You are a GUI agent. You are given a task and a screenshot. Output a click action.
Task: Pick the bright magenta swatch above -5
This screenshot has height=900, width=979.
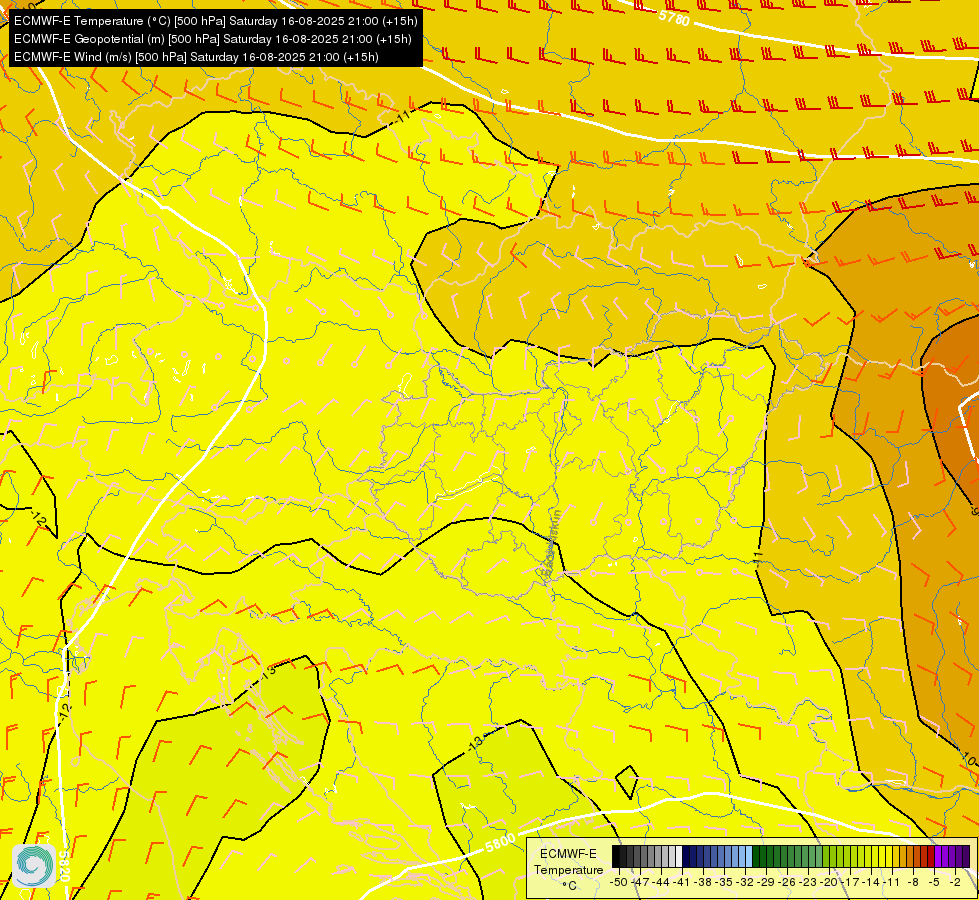click(x=938, y=856)
